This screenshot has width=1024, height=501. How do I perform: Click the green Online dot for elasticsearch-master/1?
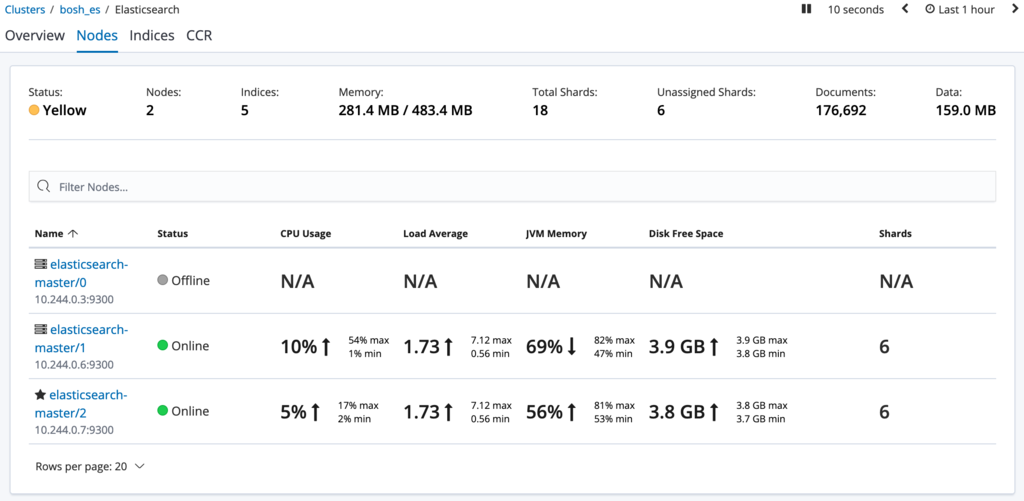pos(163,346)
